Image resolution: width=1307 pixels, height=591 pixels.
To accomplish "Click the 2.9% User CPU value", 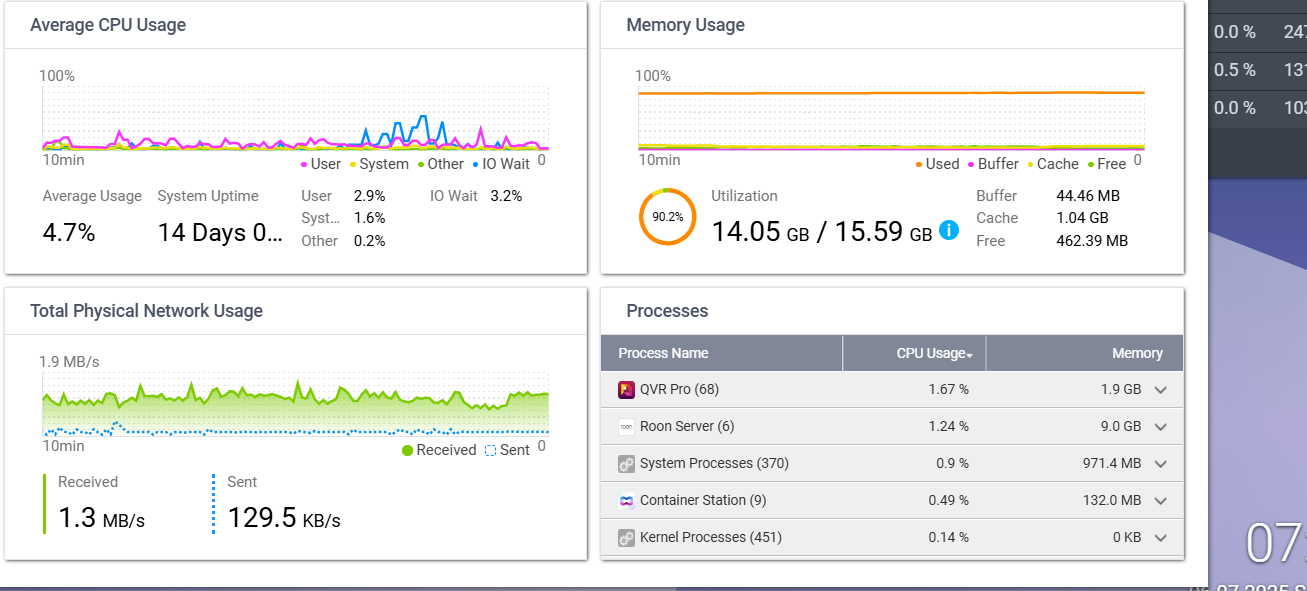I will (369, 196).
